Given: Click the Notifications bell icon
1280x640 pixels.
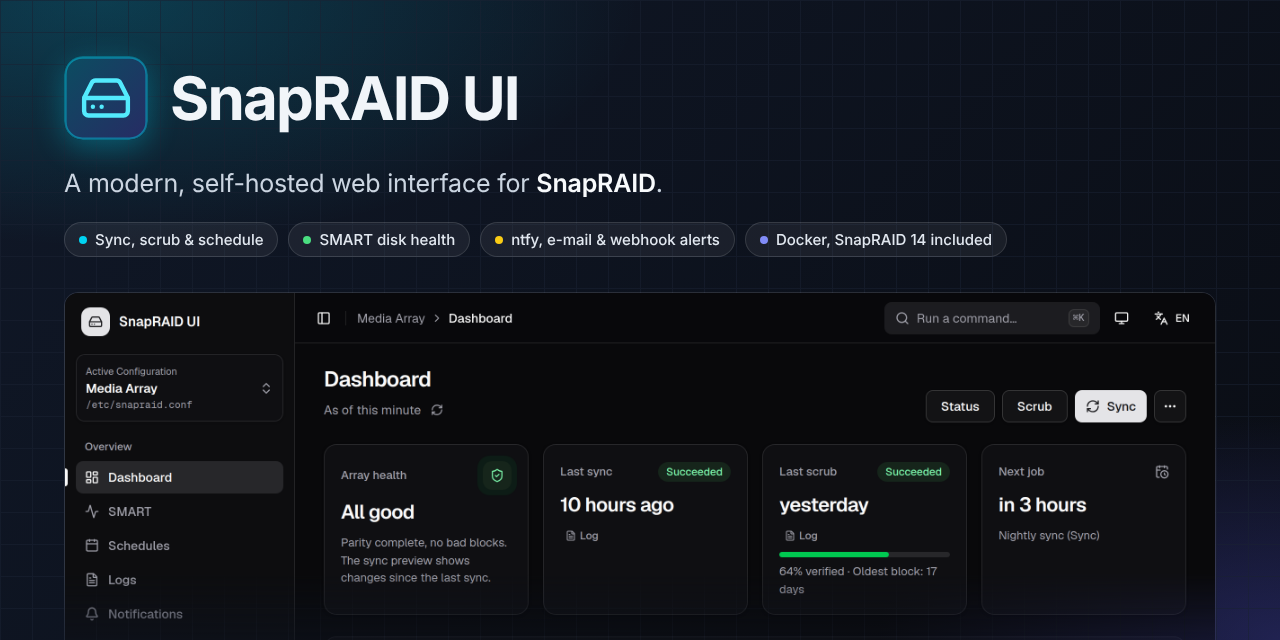Looking at the screenshot, I should pos(92,613).
